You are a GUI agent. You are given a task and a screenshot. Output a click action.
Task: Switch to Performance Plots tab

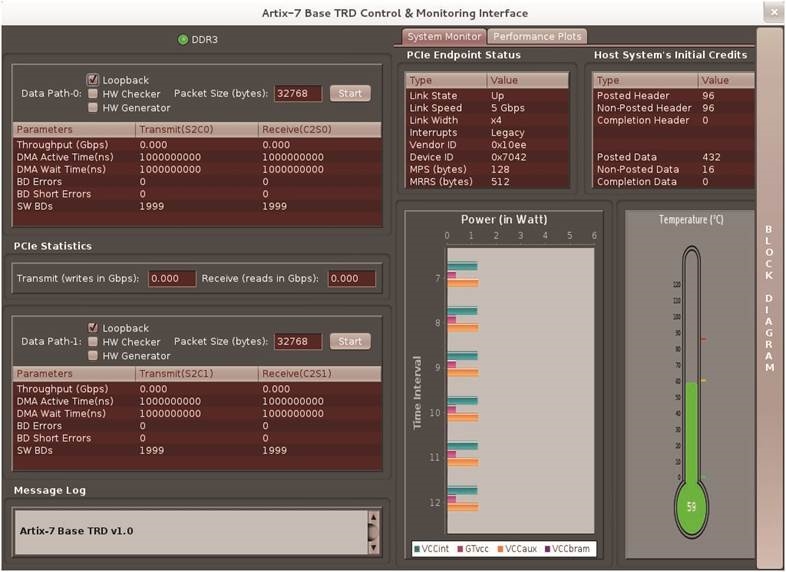pos(537,37)
